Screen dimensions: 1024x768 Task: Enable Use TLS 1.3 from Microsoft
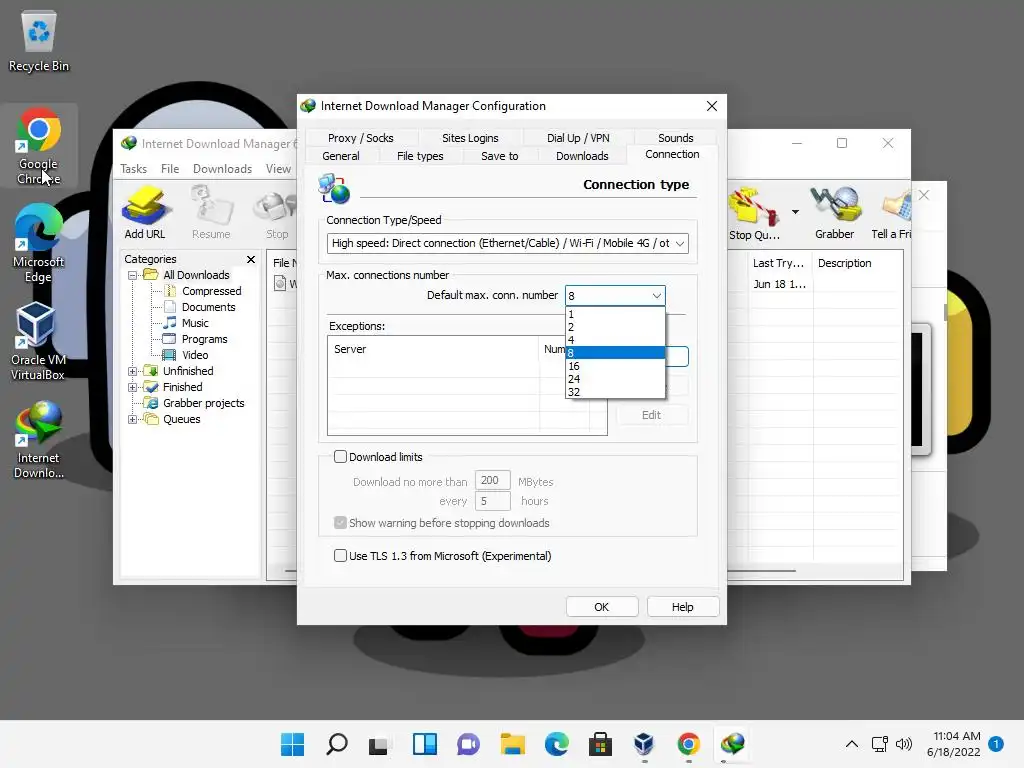(340, 556)
